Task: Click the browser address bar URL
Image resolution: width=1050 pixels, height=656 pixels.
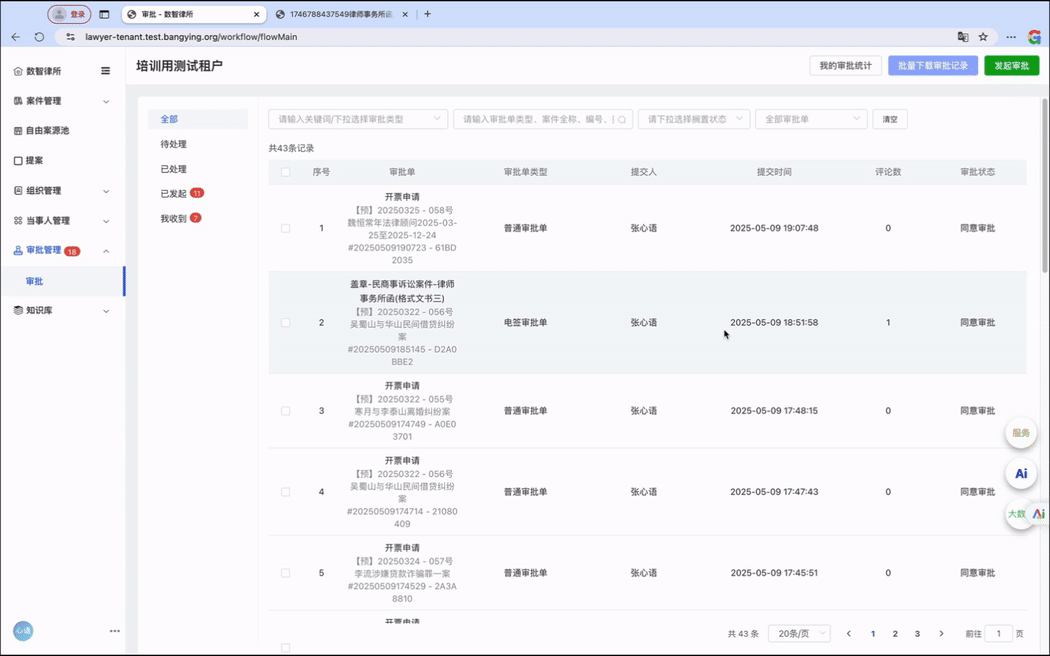Action: tap(191, 37)
